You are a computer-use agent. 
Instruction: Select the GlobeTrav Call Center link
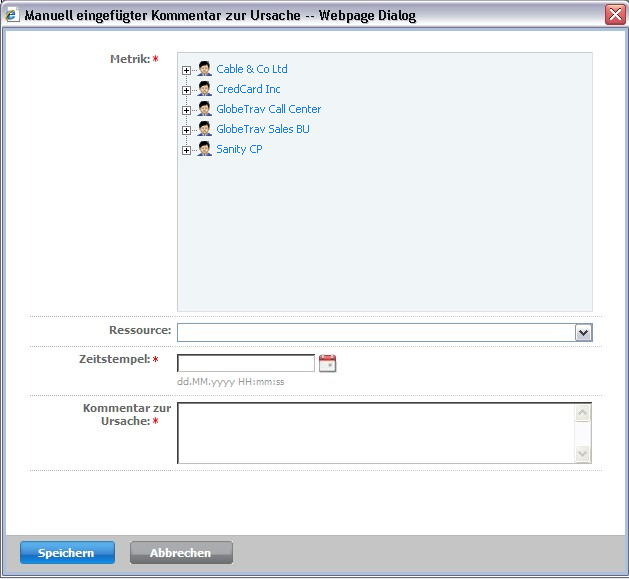pyautogui.click(x=269, y=109)
